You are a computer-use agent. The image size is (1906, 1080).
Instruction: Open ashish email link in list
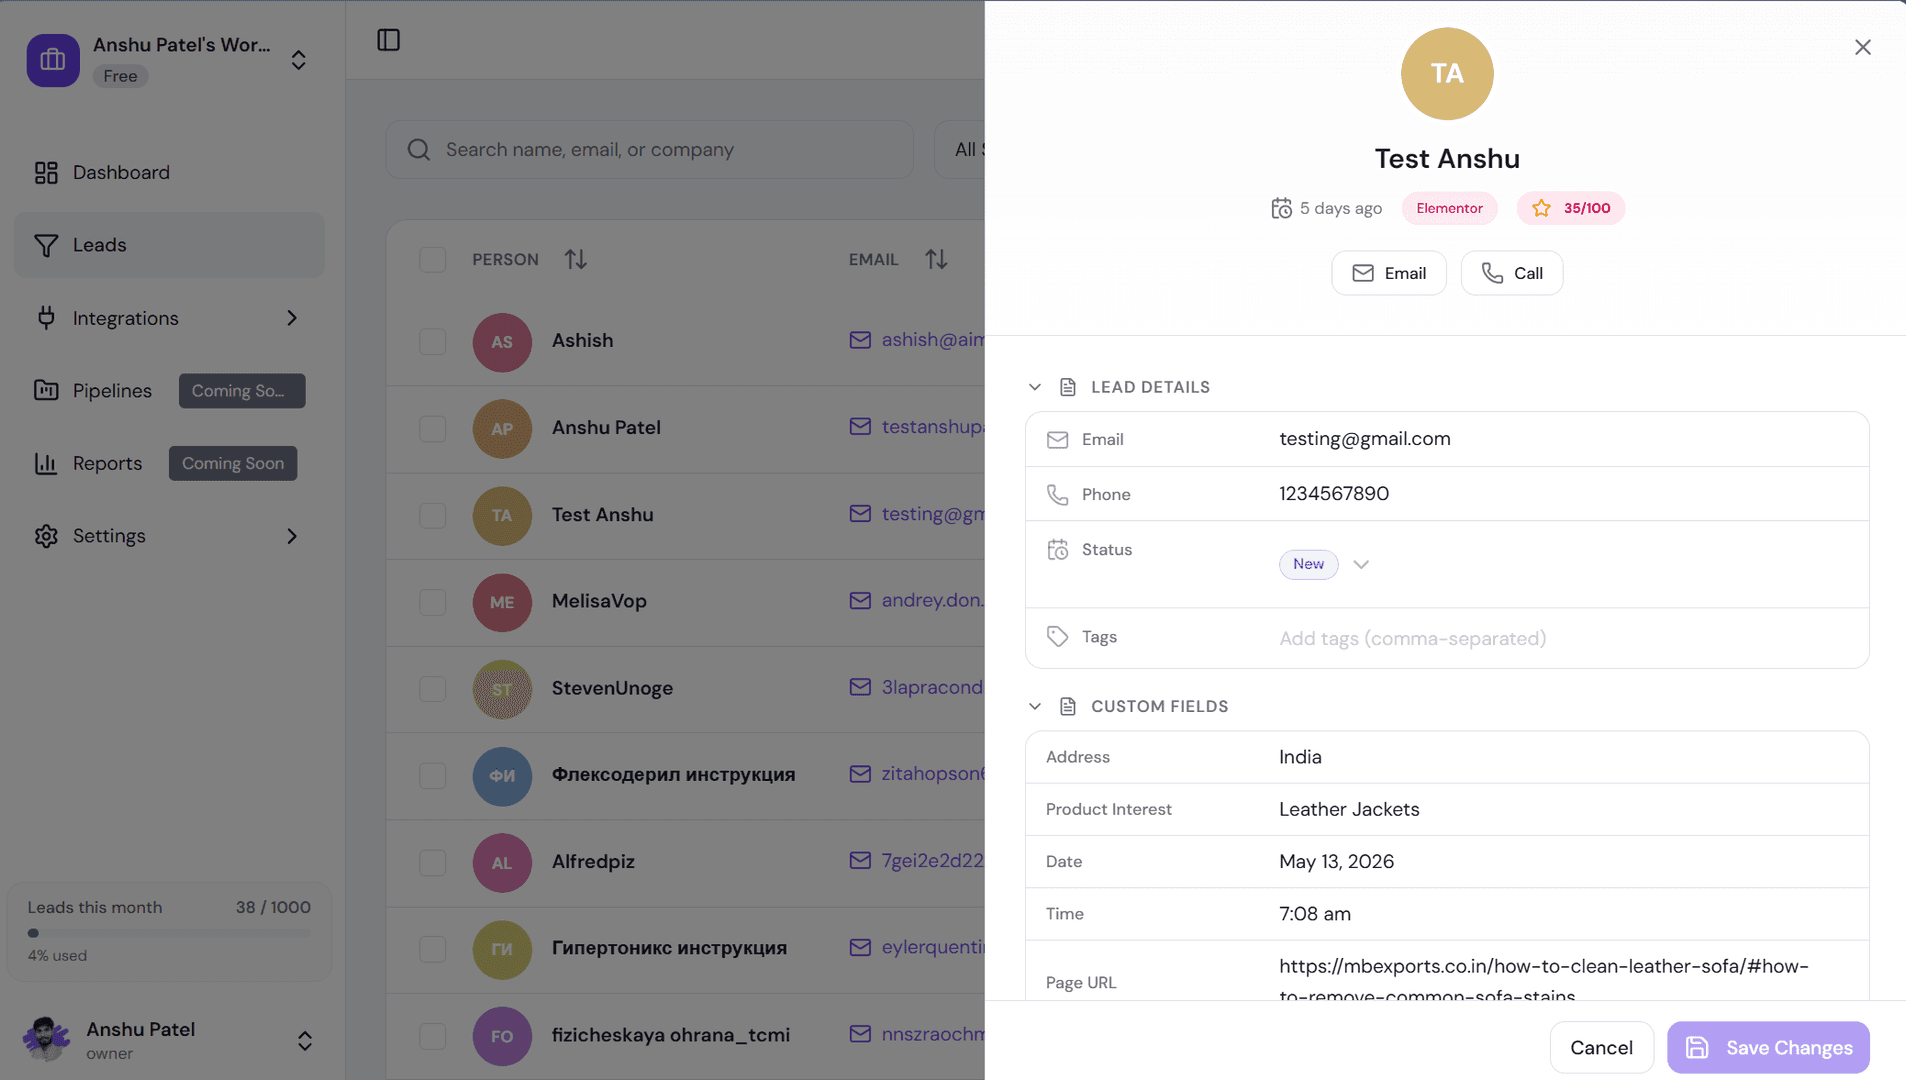coord(932,340)
